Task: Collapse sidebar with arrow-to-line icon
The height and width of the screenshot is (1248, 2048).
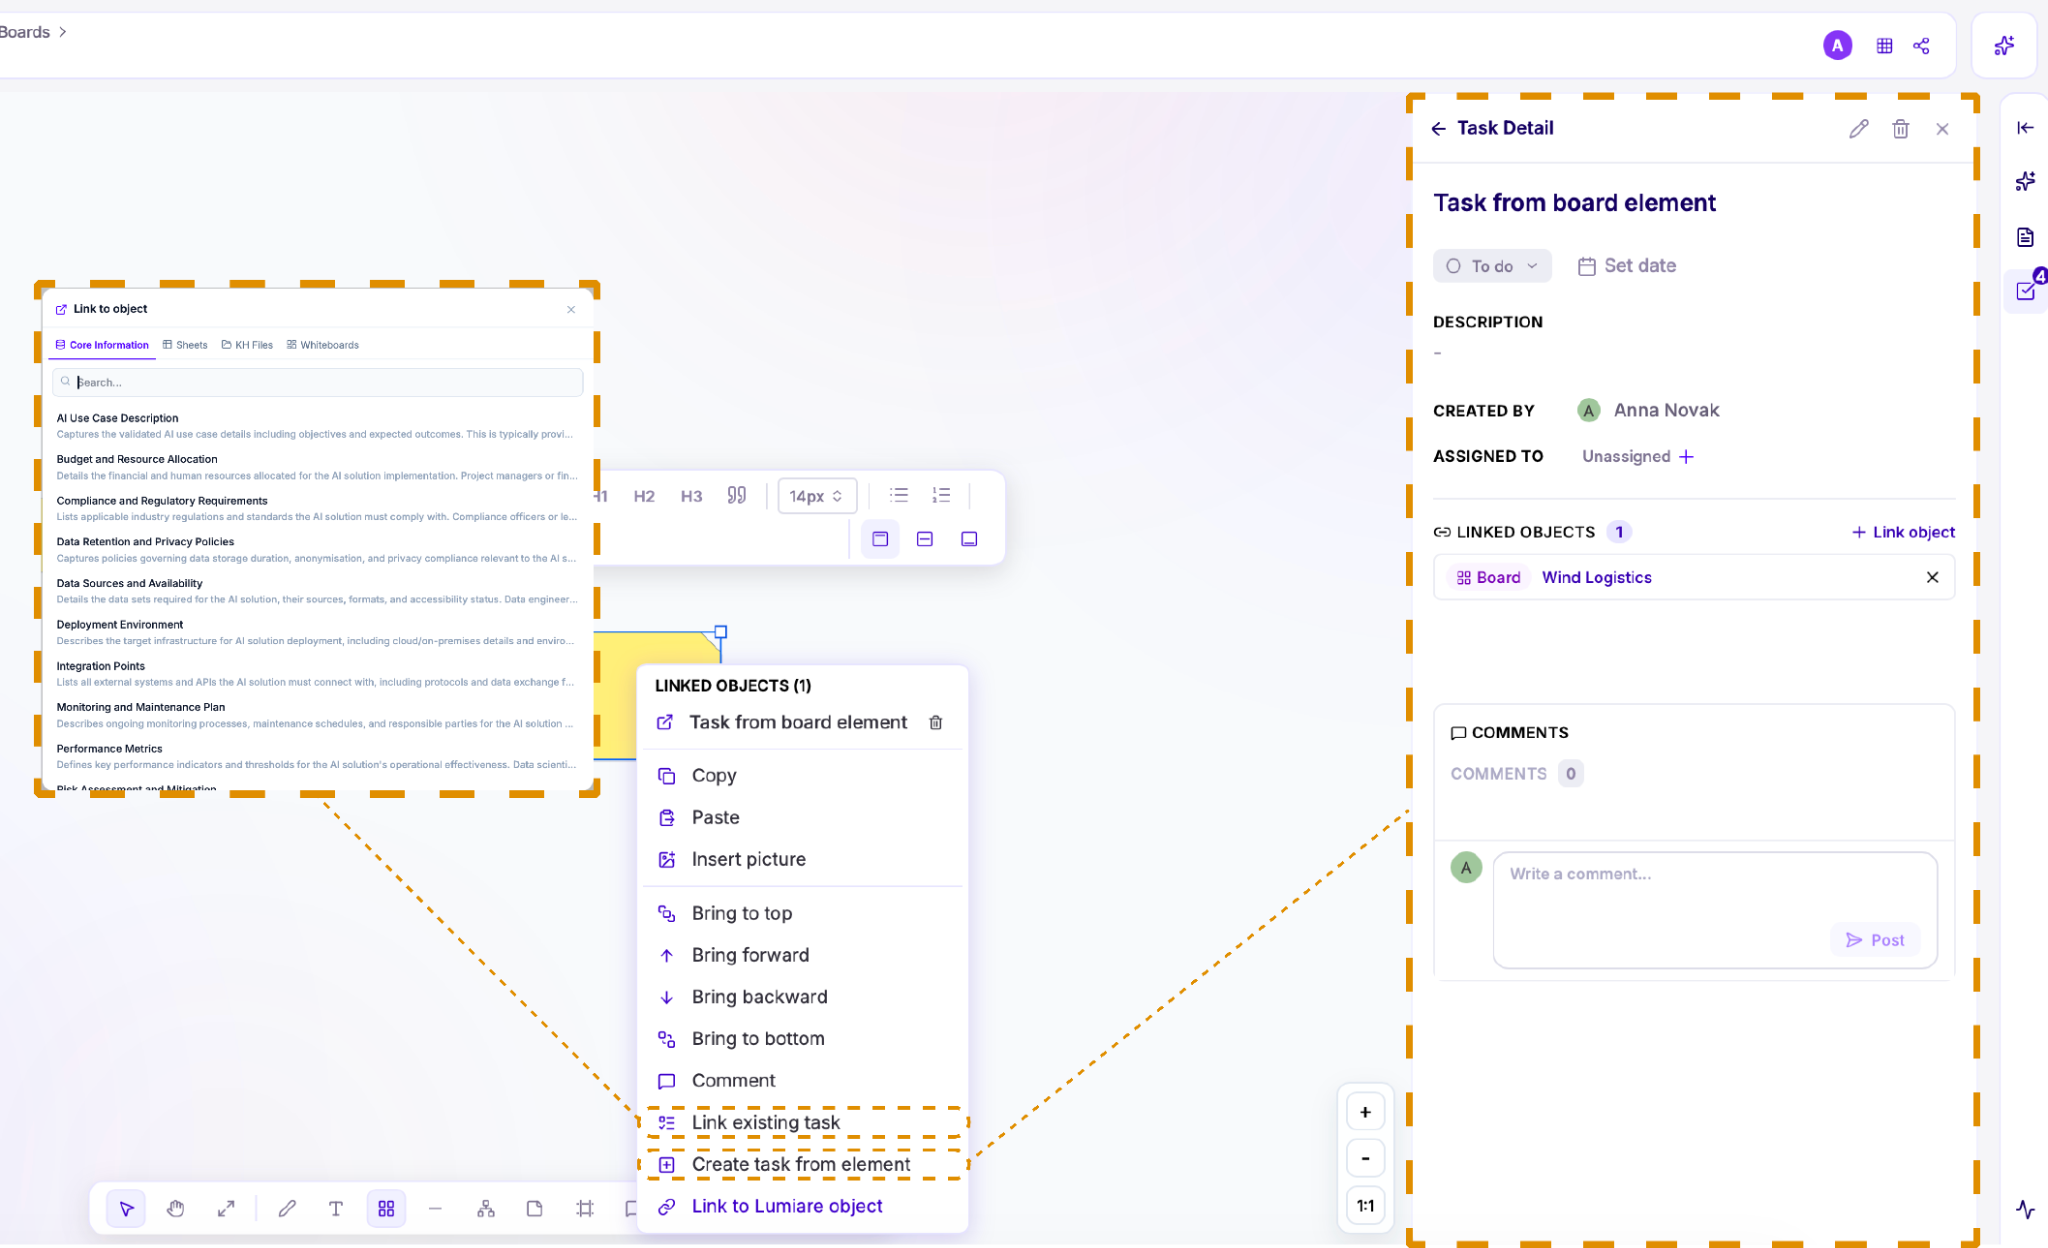Action: 2025,128
